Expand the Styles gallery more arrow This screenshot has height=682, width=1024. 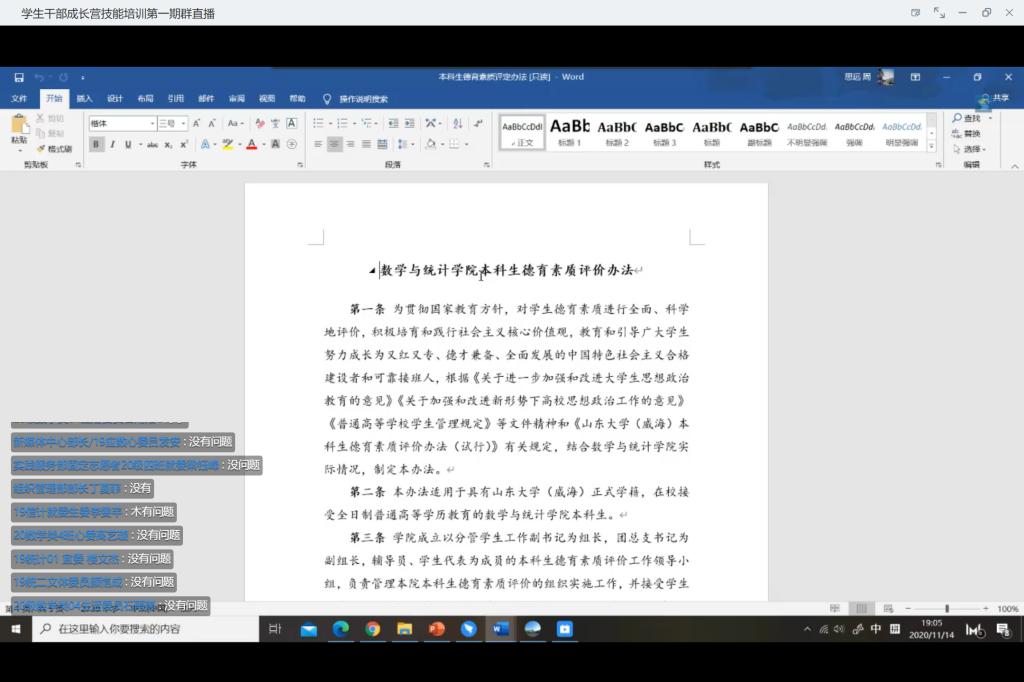coord(933,146)
